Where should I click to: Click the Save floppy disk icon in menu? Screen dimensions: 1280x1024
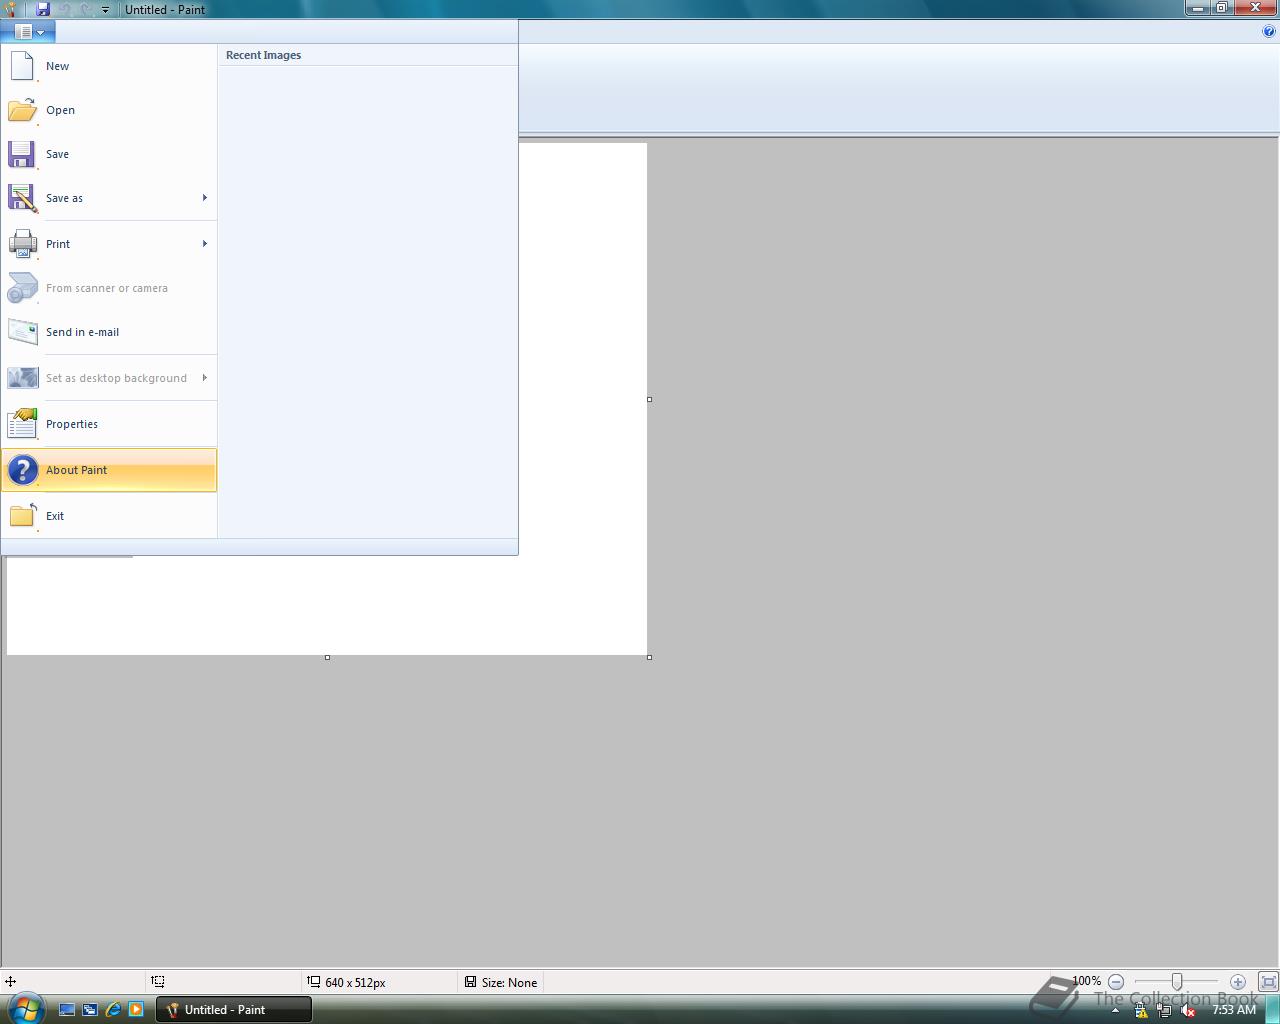click(22, 154)
